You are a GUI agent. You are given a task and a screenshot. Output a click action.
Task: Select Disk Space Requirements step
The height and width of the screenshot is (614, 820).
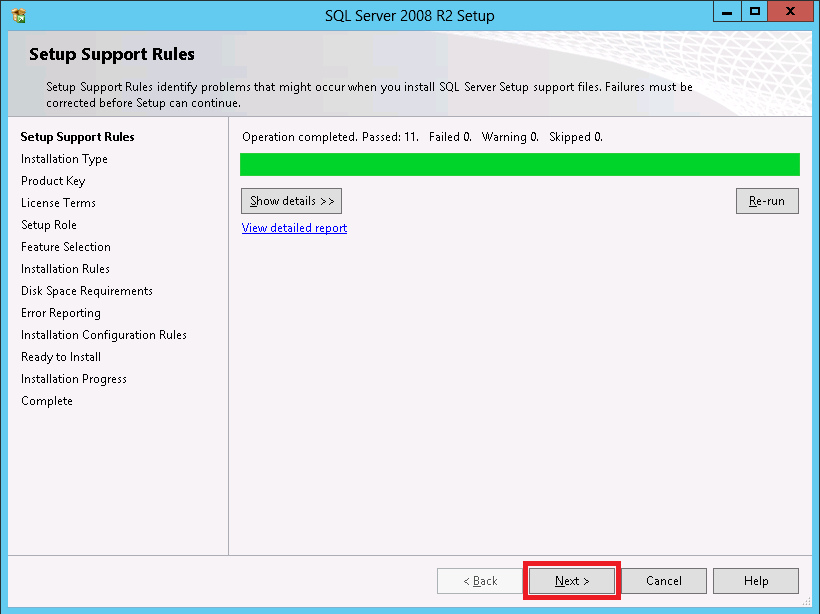tap(87, 291)
